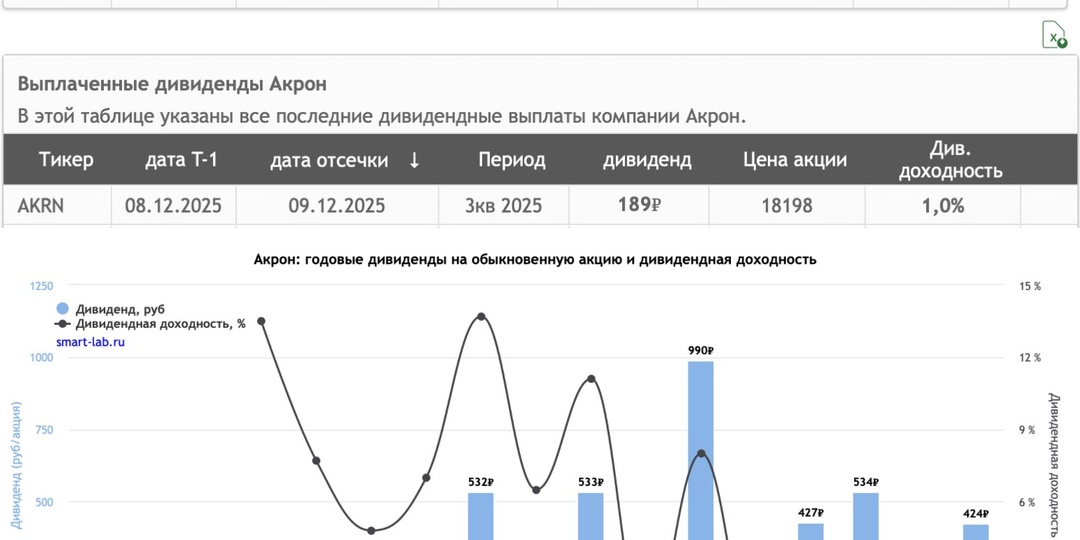Select the date 09.12.2025 cell

[x=337, y=205]
